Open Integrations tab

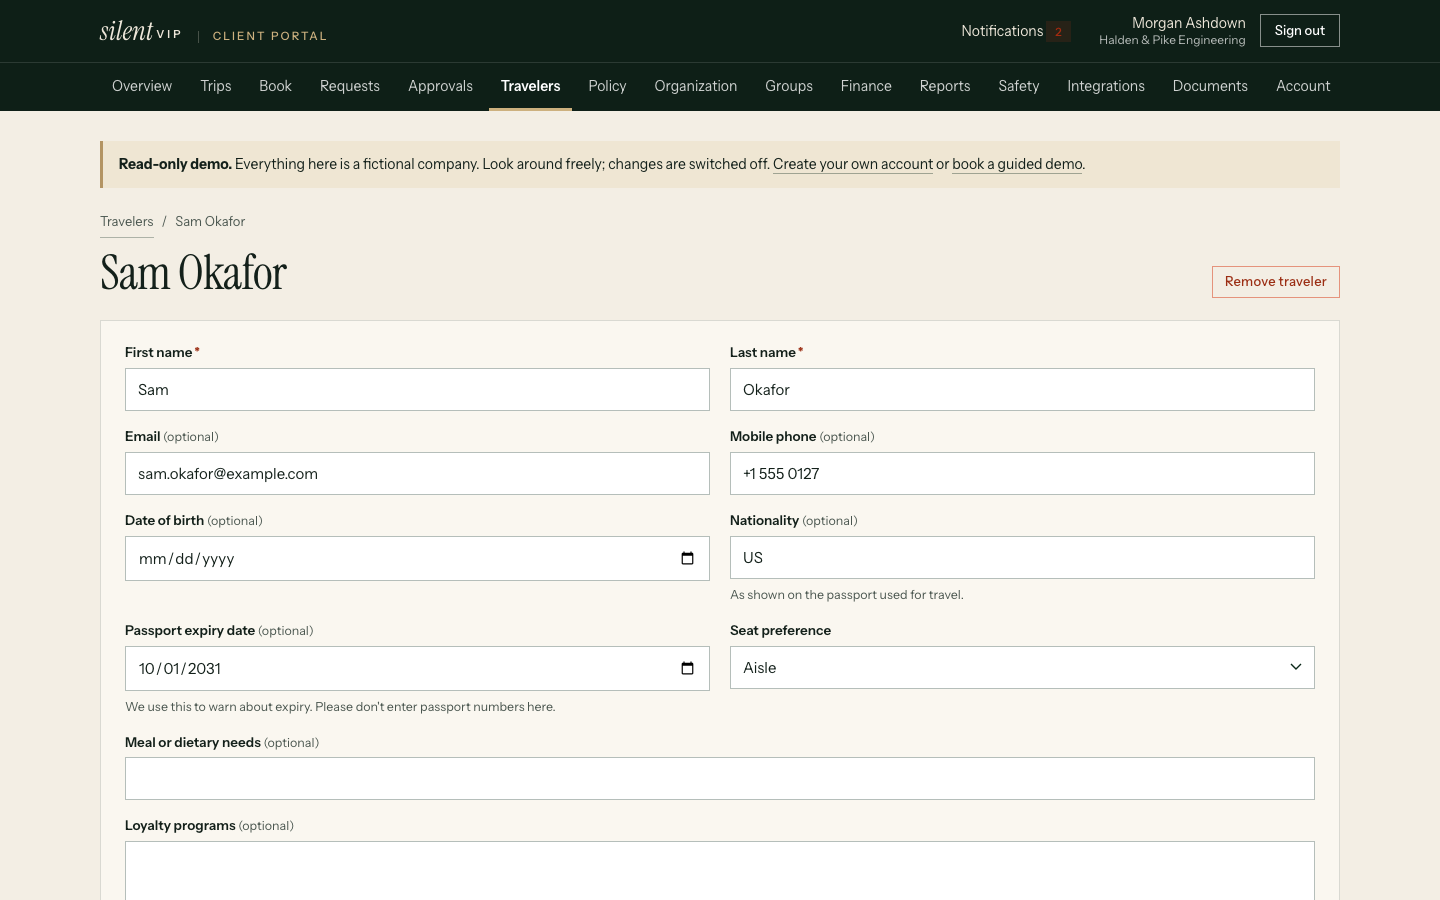click(1106, 86)
